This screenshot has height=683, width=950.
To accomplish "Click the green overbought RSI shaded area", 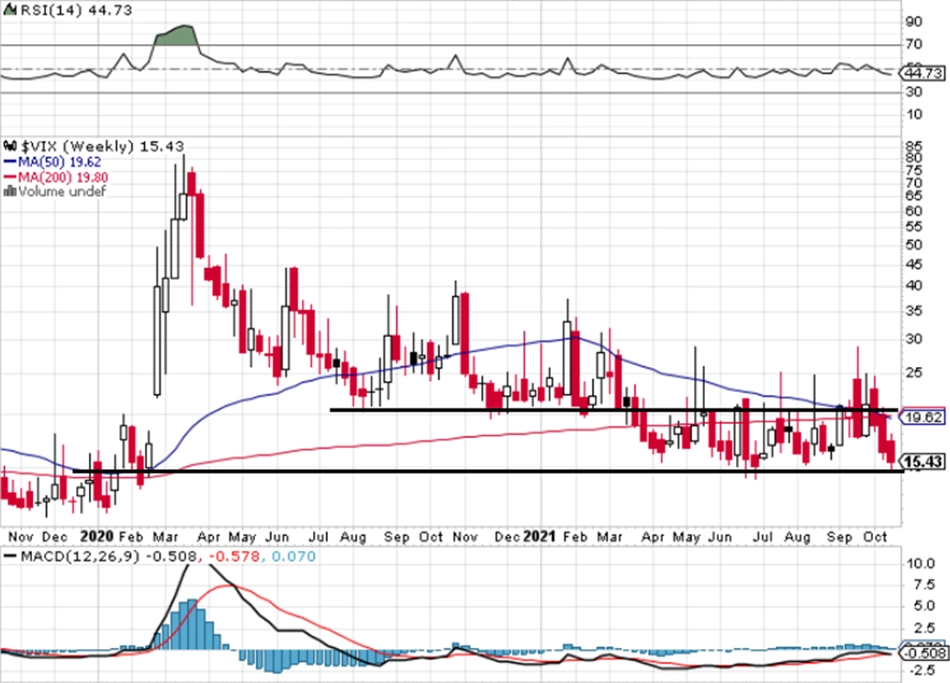I will click(176, 36).
